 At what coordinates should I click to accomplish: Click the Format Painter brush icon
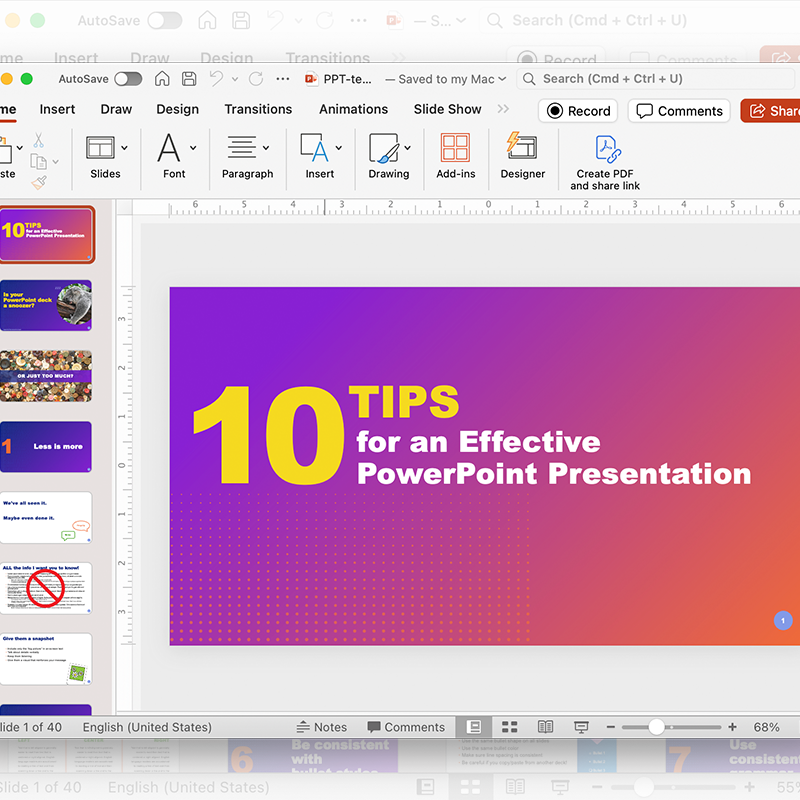click(39, 183)
